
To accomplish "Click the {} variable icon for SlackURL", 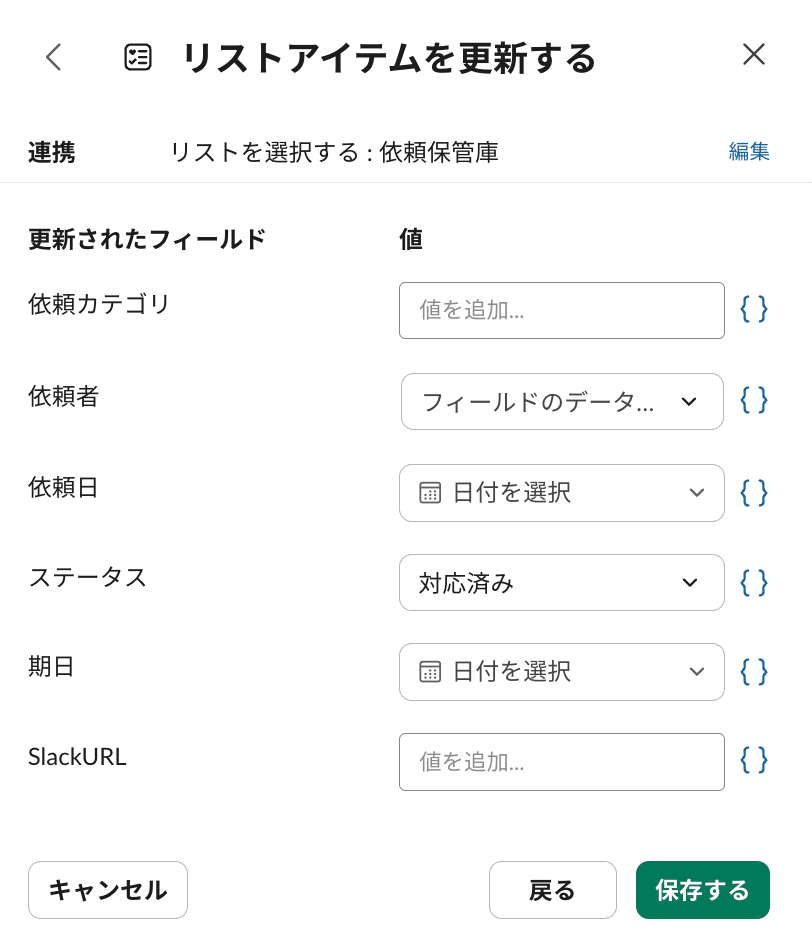I will pos(752,762).
